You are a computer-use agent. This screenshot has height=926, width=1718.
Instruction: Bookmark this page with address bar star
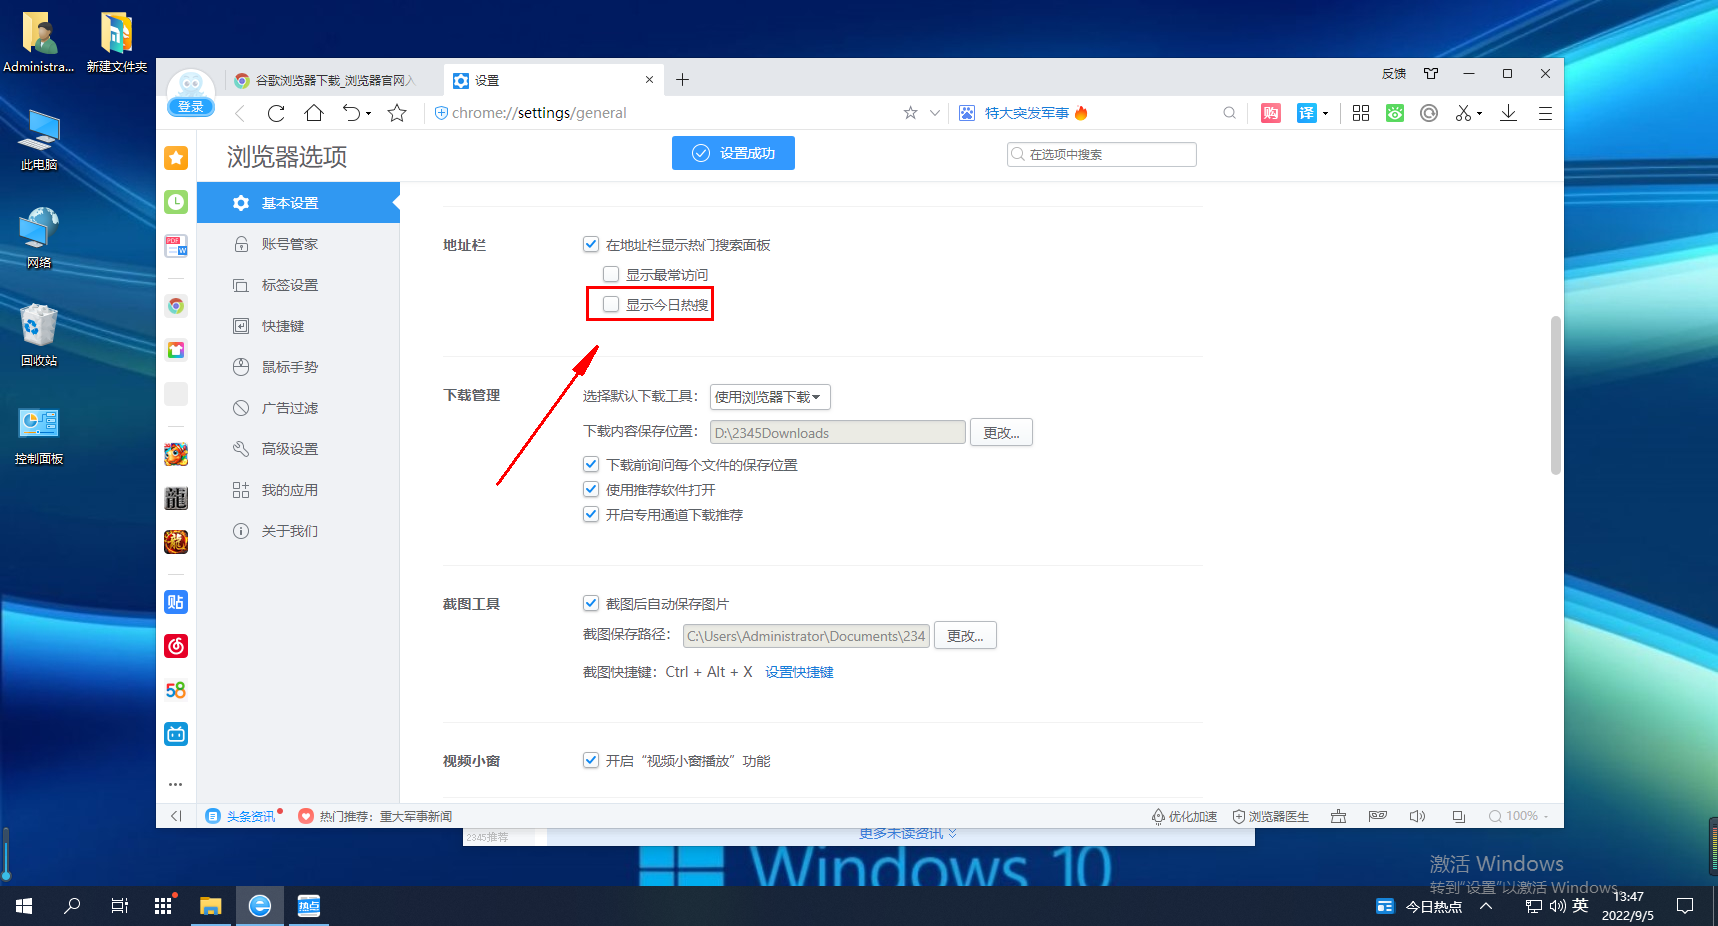(x=910, y=113)
